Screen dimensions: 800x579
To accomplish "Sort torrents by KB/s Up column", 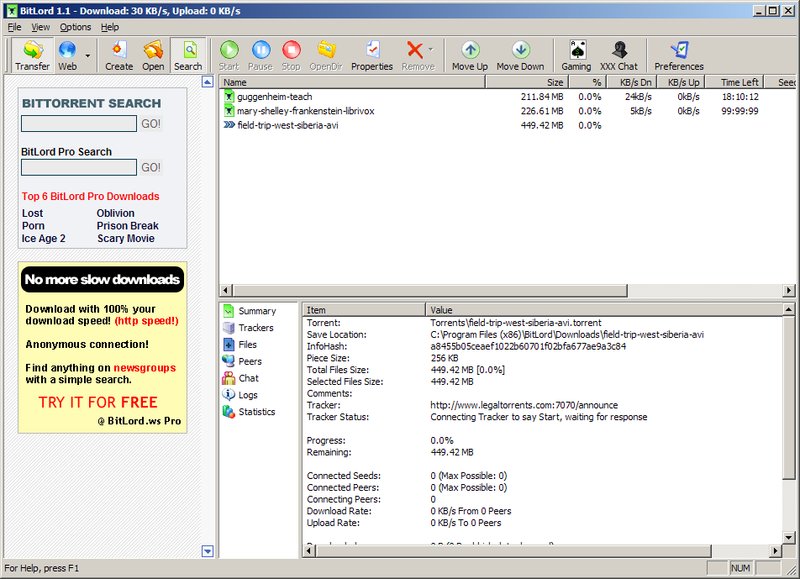I will click(x=680, y=82).
